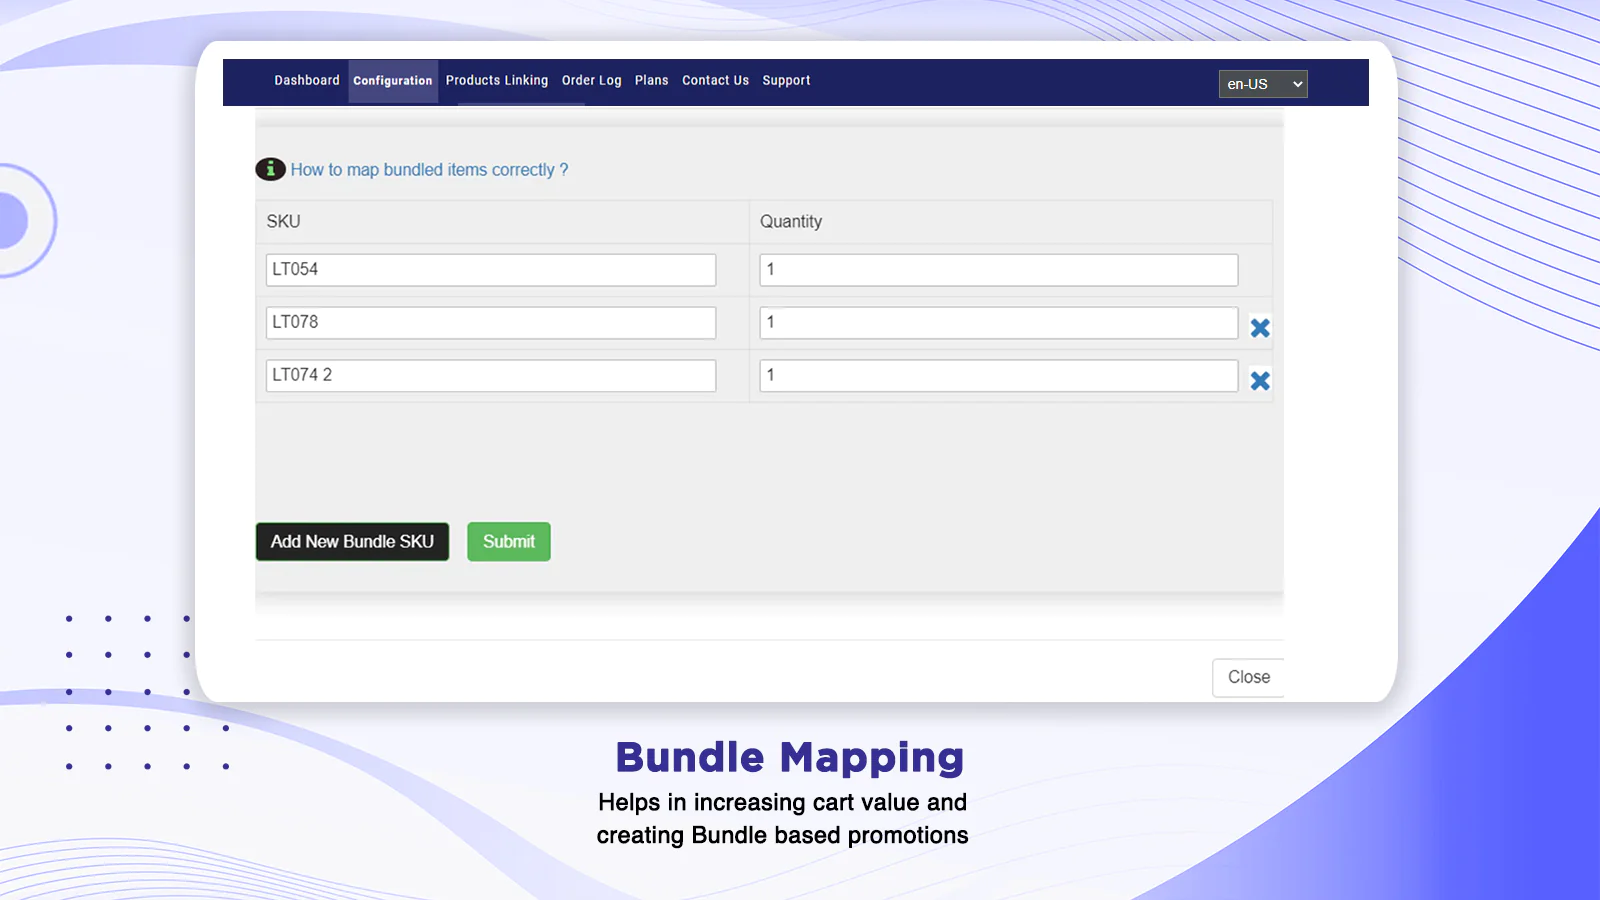Delete the LT074 2 bundle row

coord(1260,381)
